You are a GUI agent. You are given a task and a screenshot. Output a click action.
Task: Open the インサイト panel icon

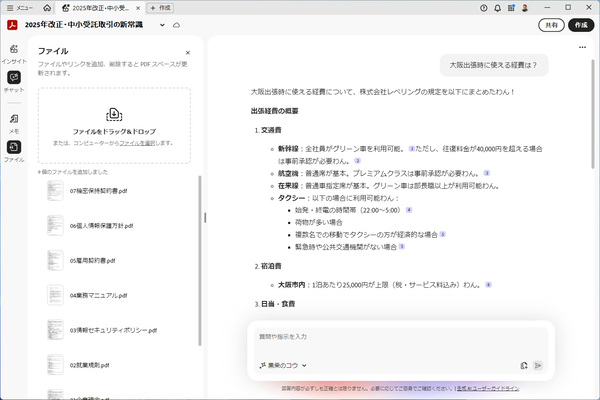13,50
